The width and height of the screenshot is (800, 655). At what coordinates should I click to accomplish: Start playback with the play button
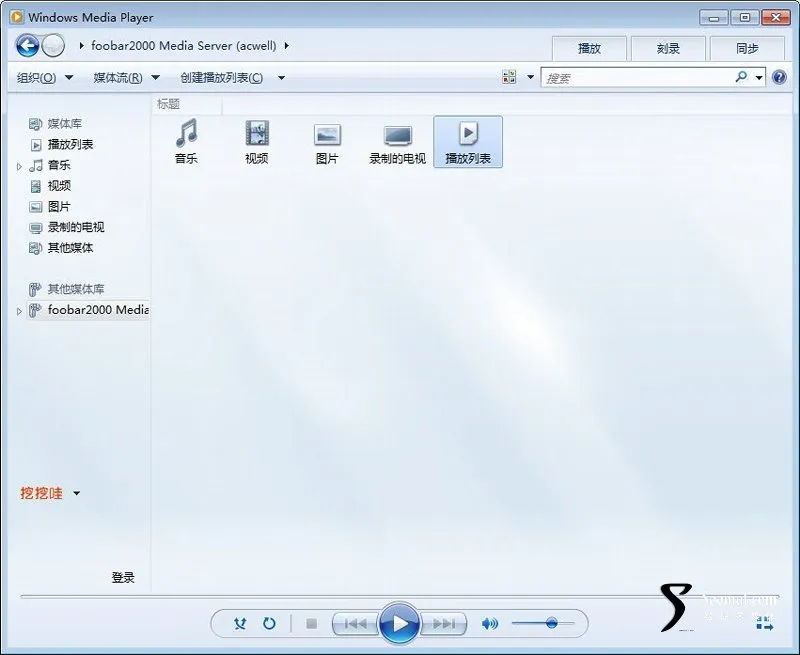pos(399,623)
